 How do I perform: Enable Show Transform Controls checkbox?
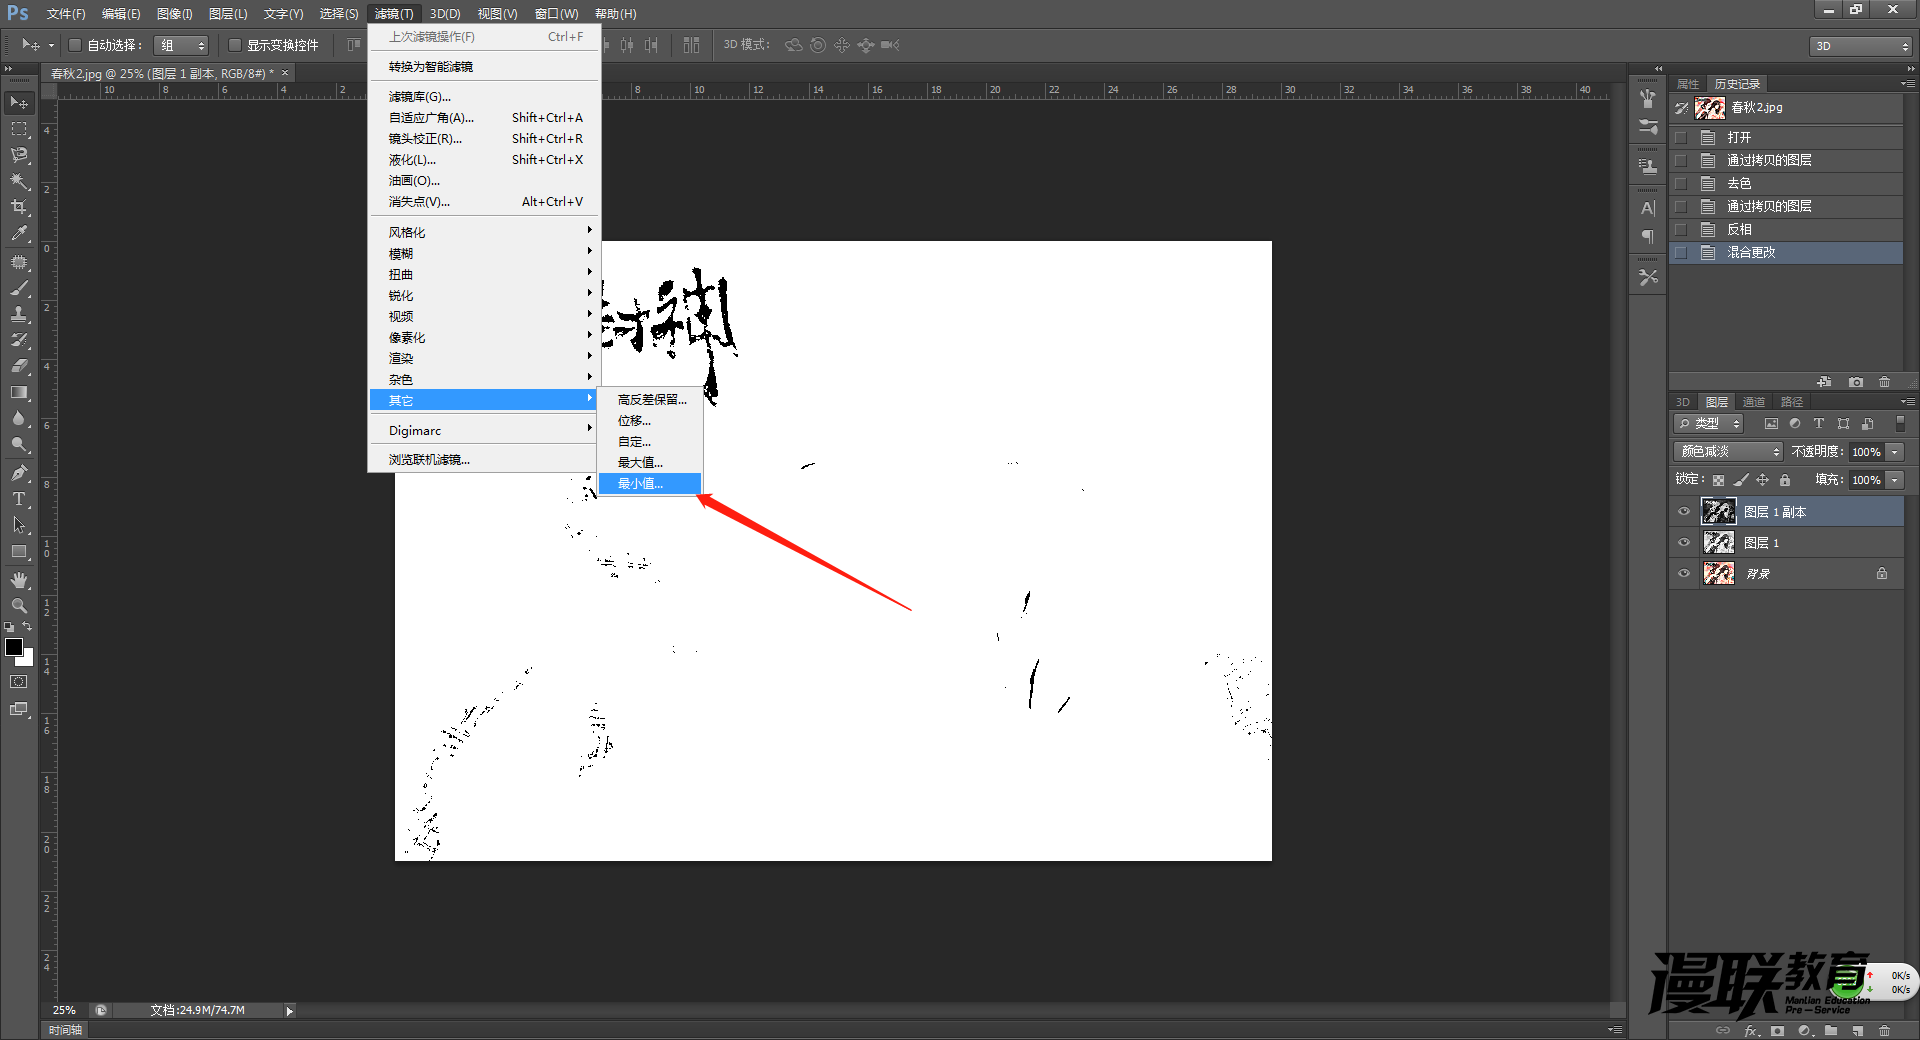pos(235,45)
